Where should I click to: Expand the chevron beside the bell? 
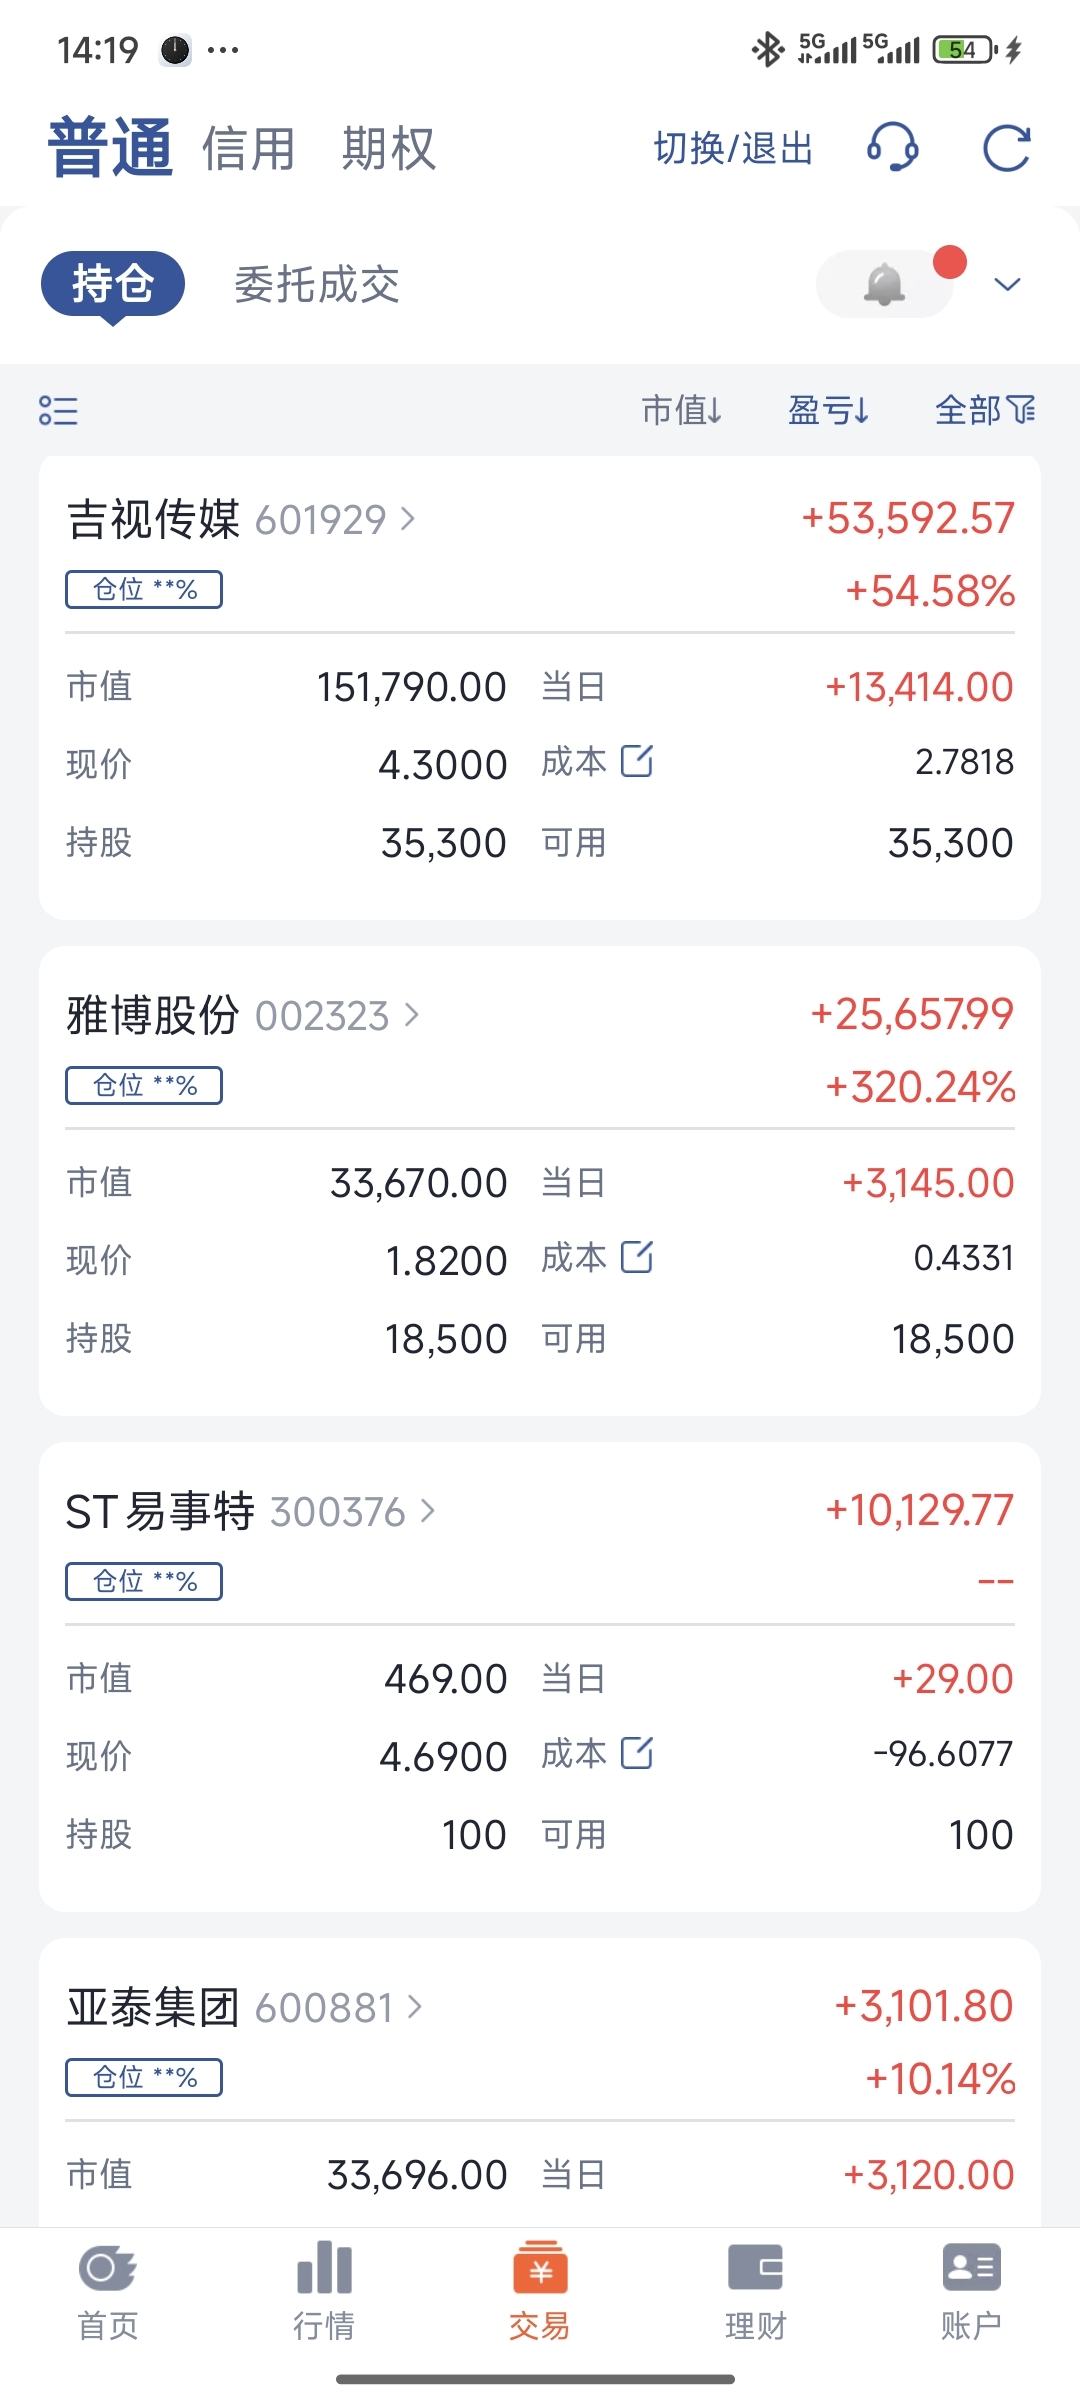pos(1007,285)
